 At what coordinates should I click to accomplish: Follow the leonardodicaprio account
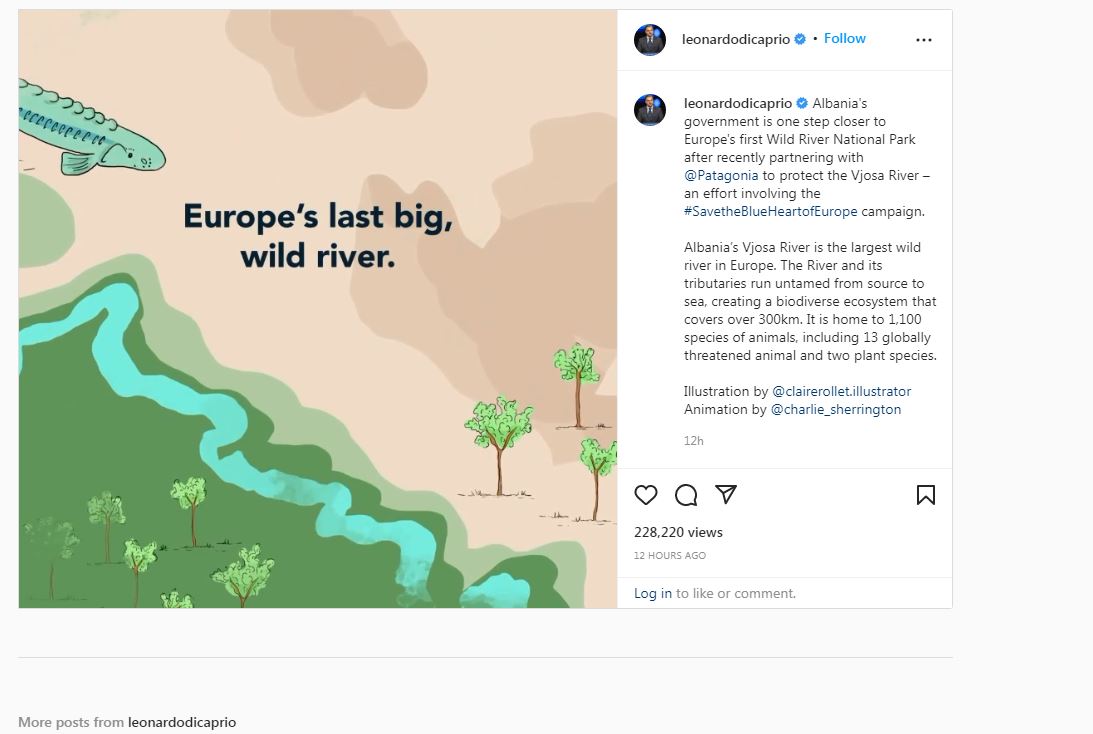coord(845,38)
